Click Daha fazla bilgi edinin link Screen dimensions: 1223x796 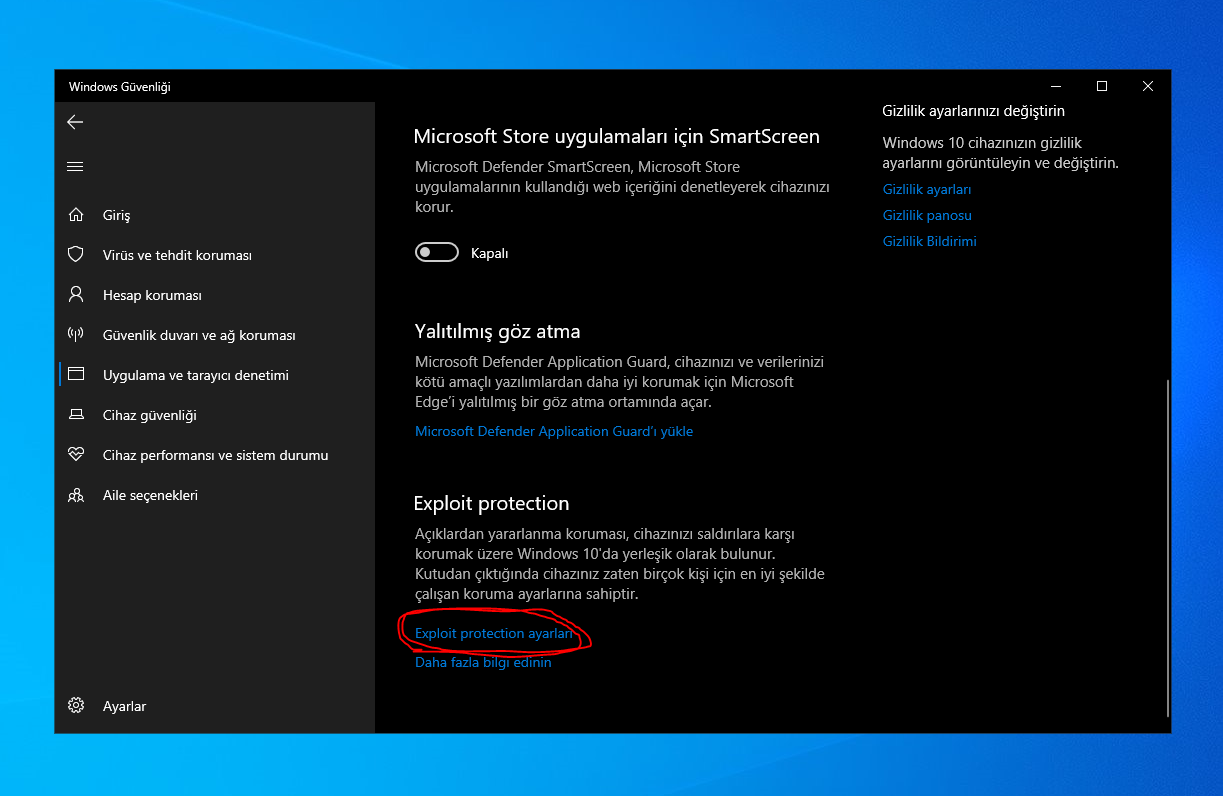(483, 662)
